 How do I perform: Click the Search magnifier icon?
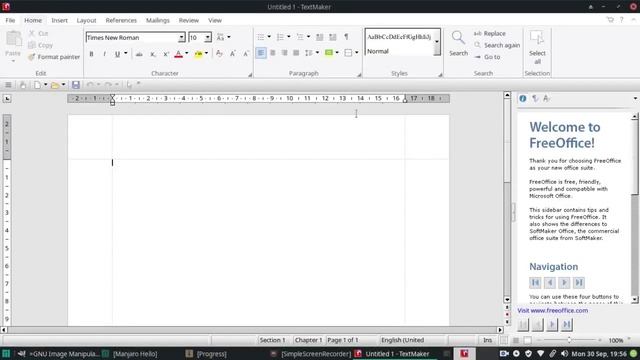458,38
